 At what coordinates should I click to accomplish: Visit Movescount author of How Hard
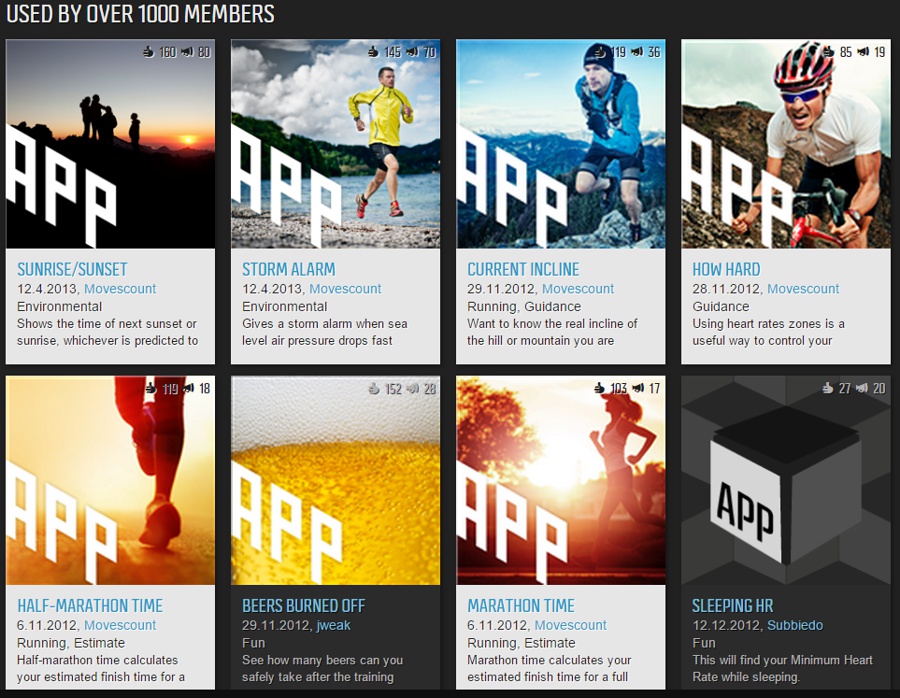pyautogui.click(x=803, y=289)
